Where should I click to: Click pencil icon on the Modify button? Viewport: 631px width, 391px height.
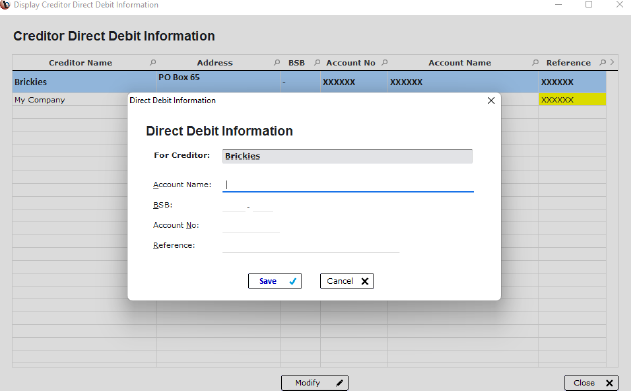coord(340,383)
